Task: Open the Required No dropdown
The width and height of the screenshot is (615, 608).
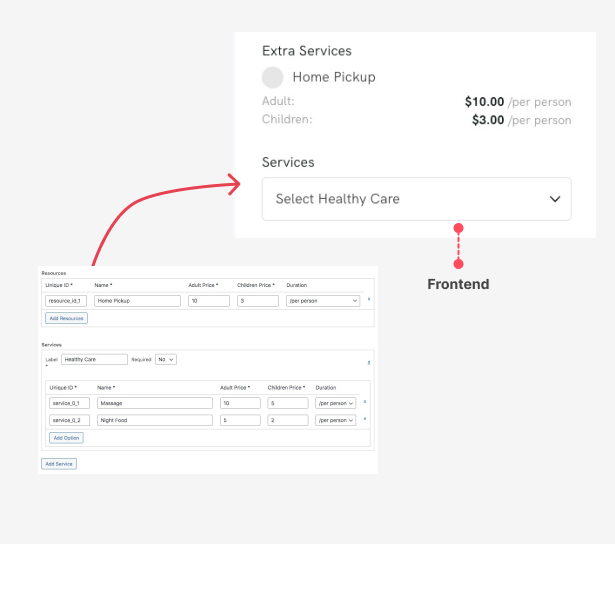Action: [x=166, y=359]
